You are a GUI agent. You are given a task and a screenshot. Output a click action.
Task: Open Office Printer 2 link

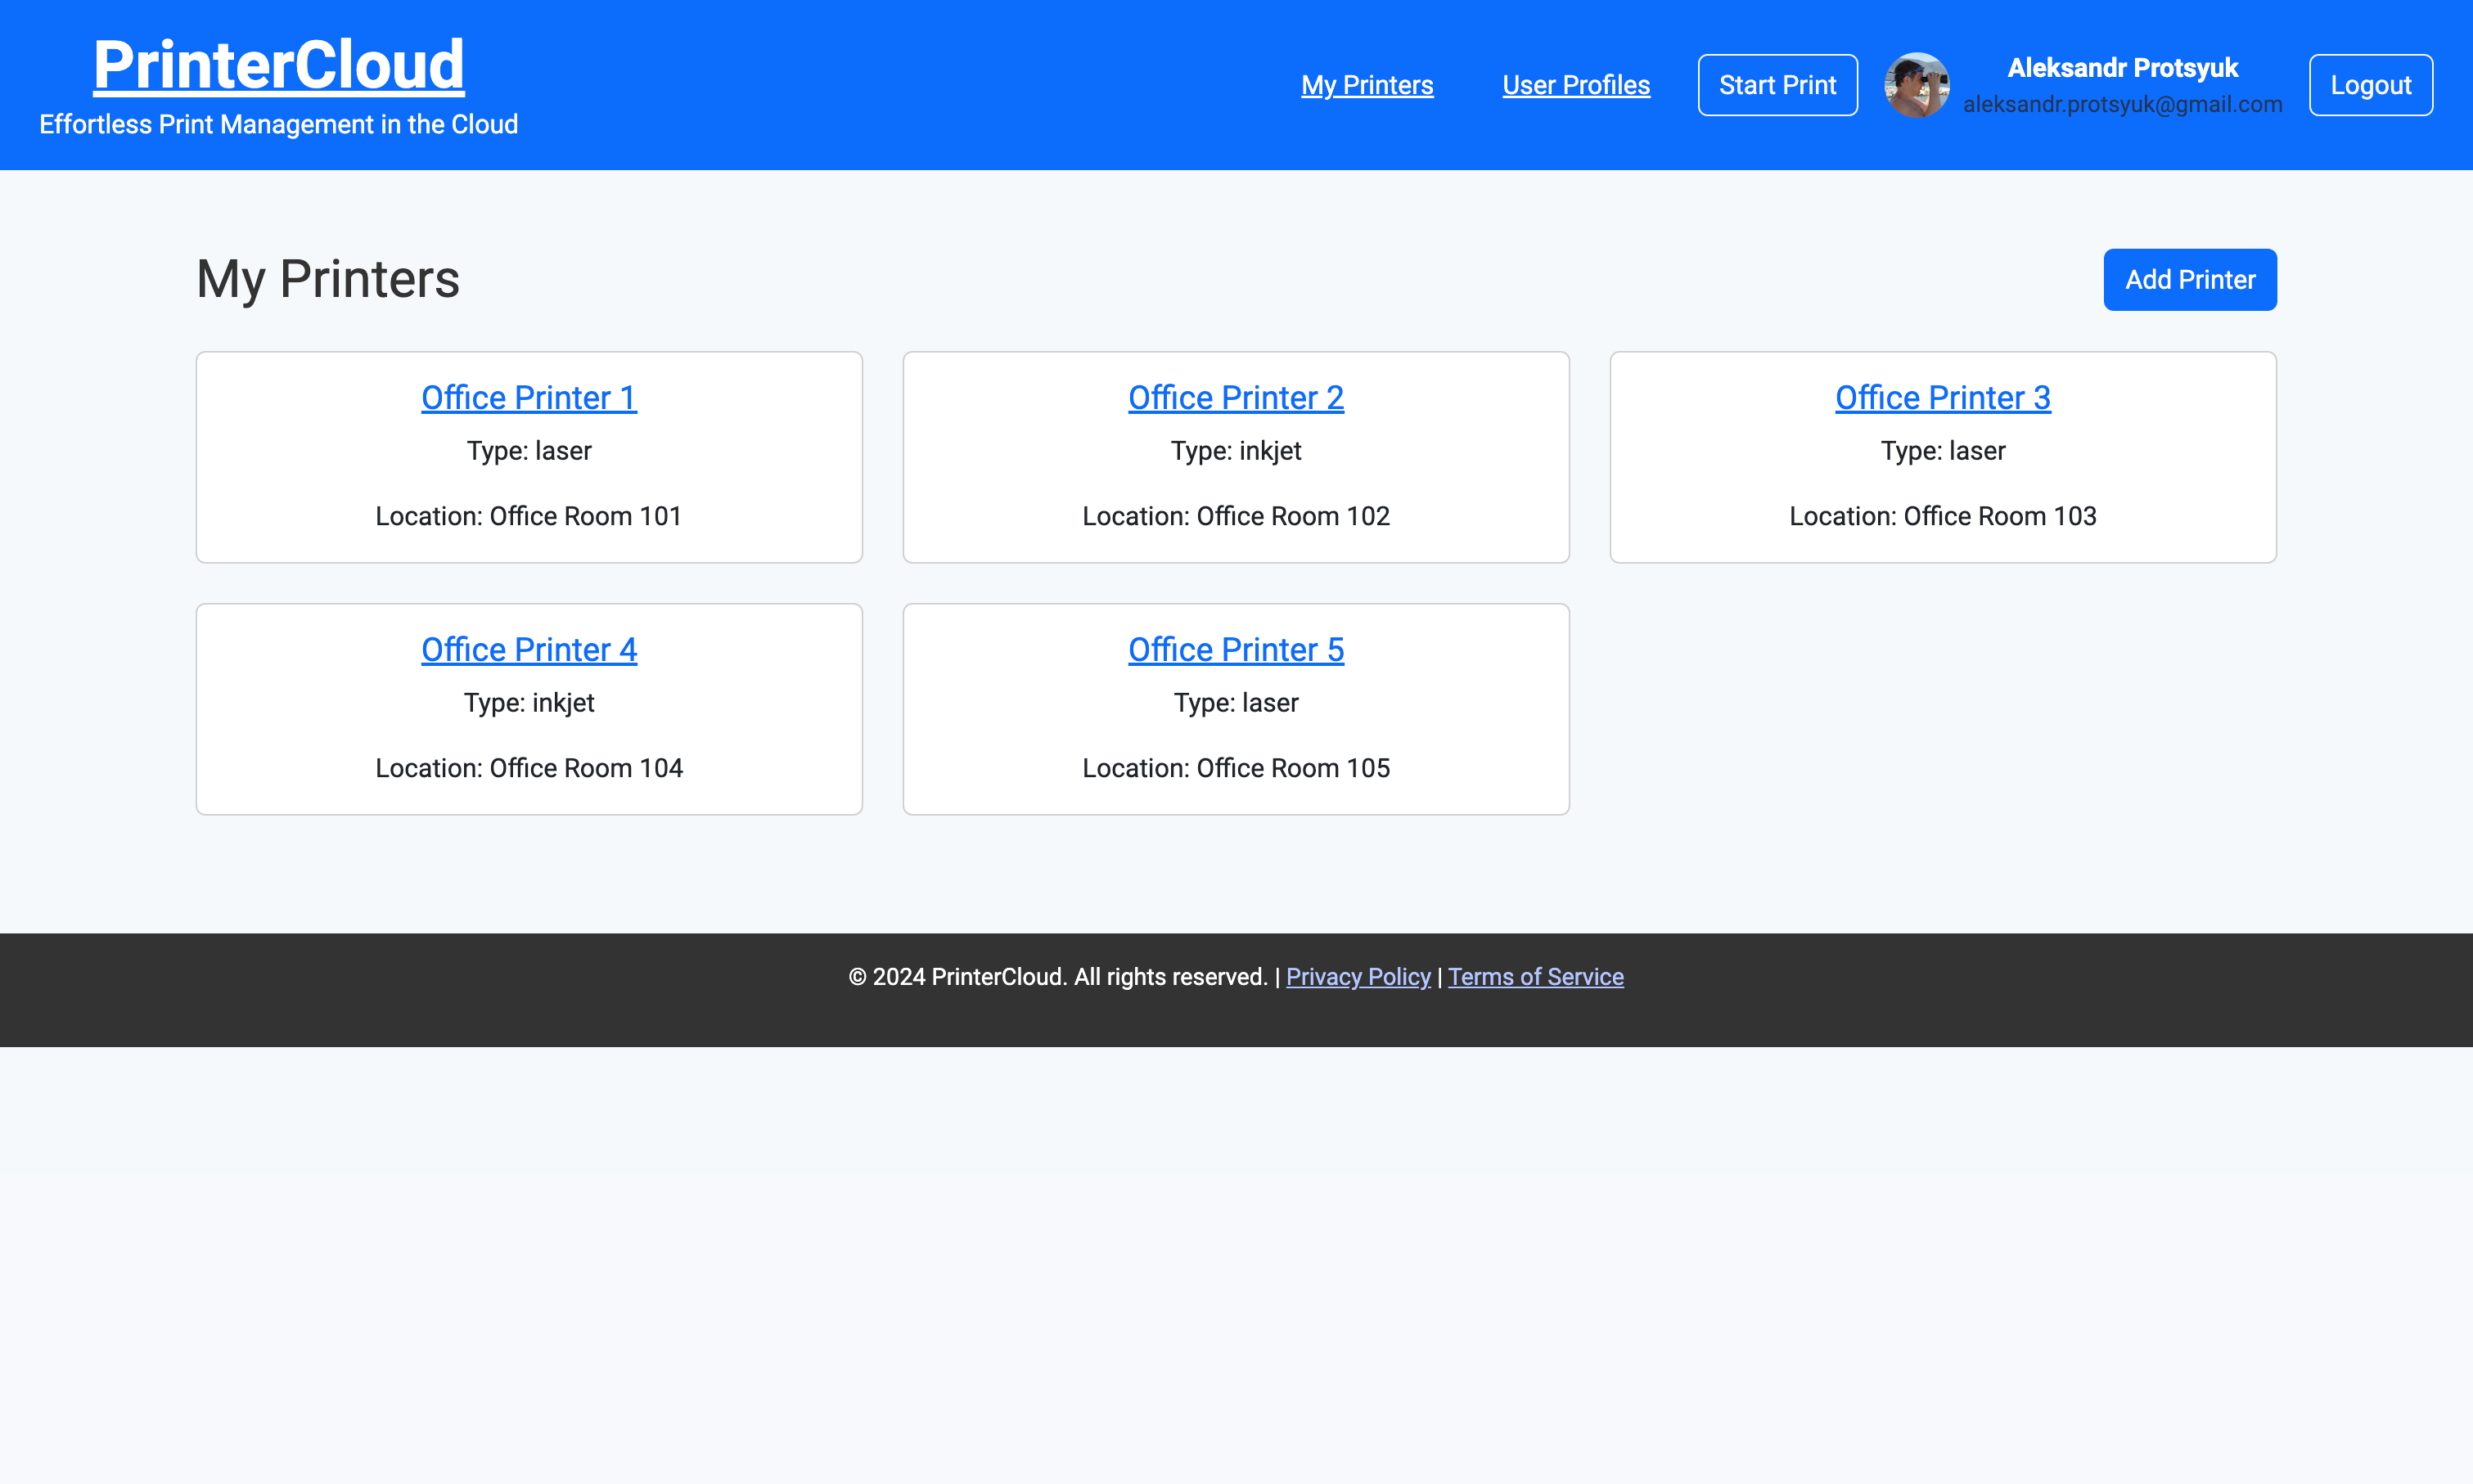tap(1235, 398)
